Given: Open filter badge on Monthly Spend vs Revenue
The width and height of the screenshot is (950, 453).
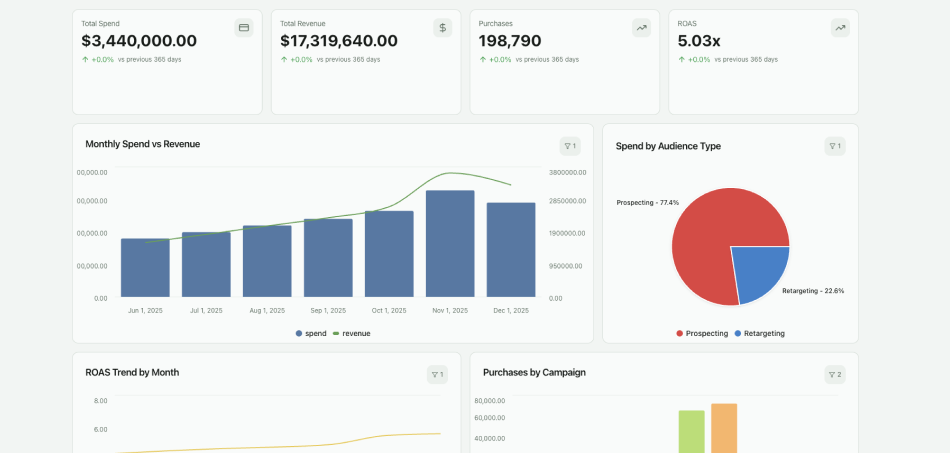Looking at the screenshot, I should click(570, 146).
